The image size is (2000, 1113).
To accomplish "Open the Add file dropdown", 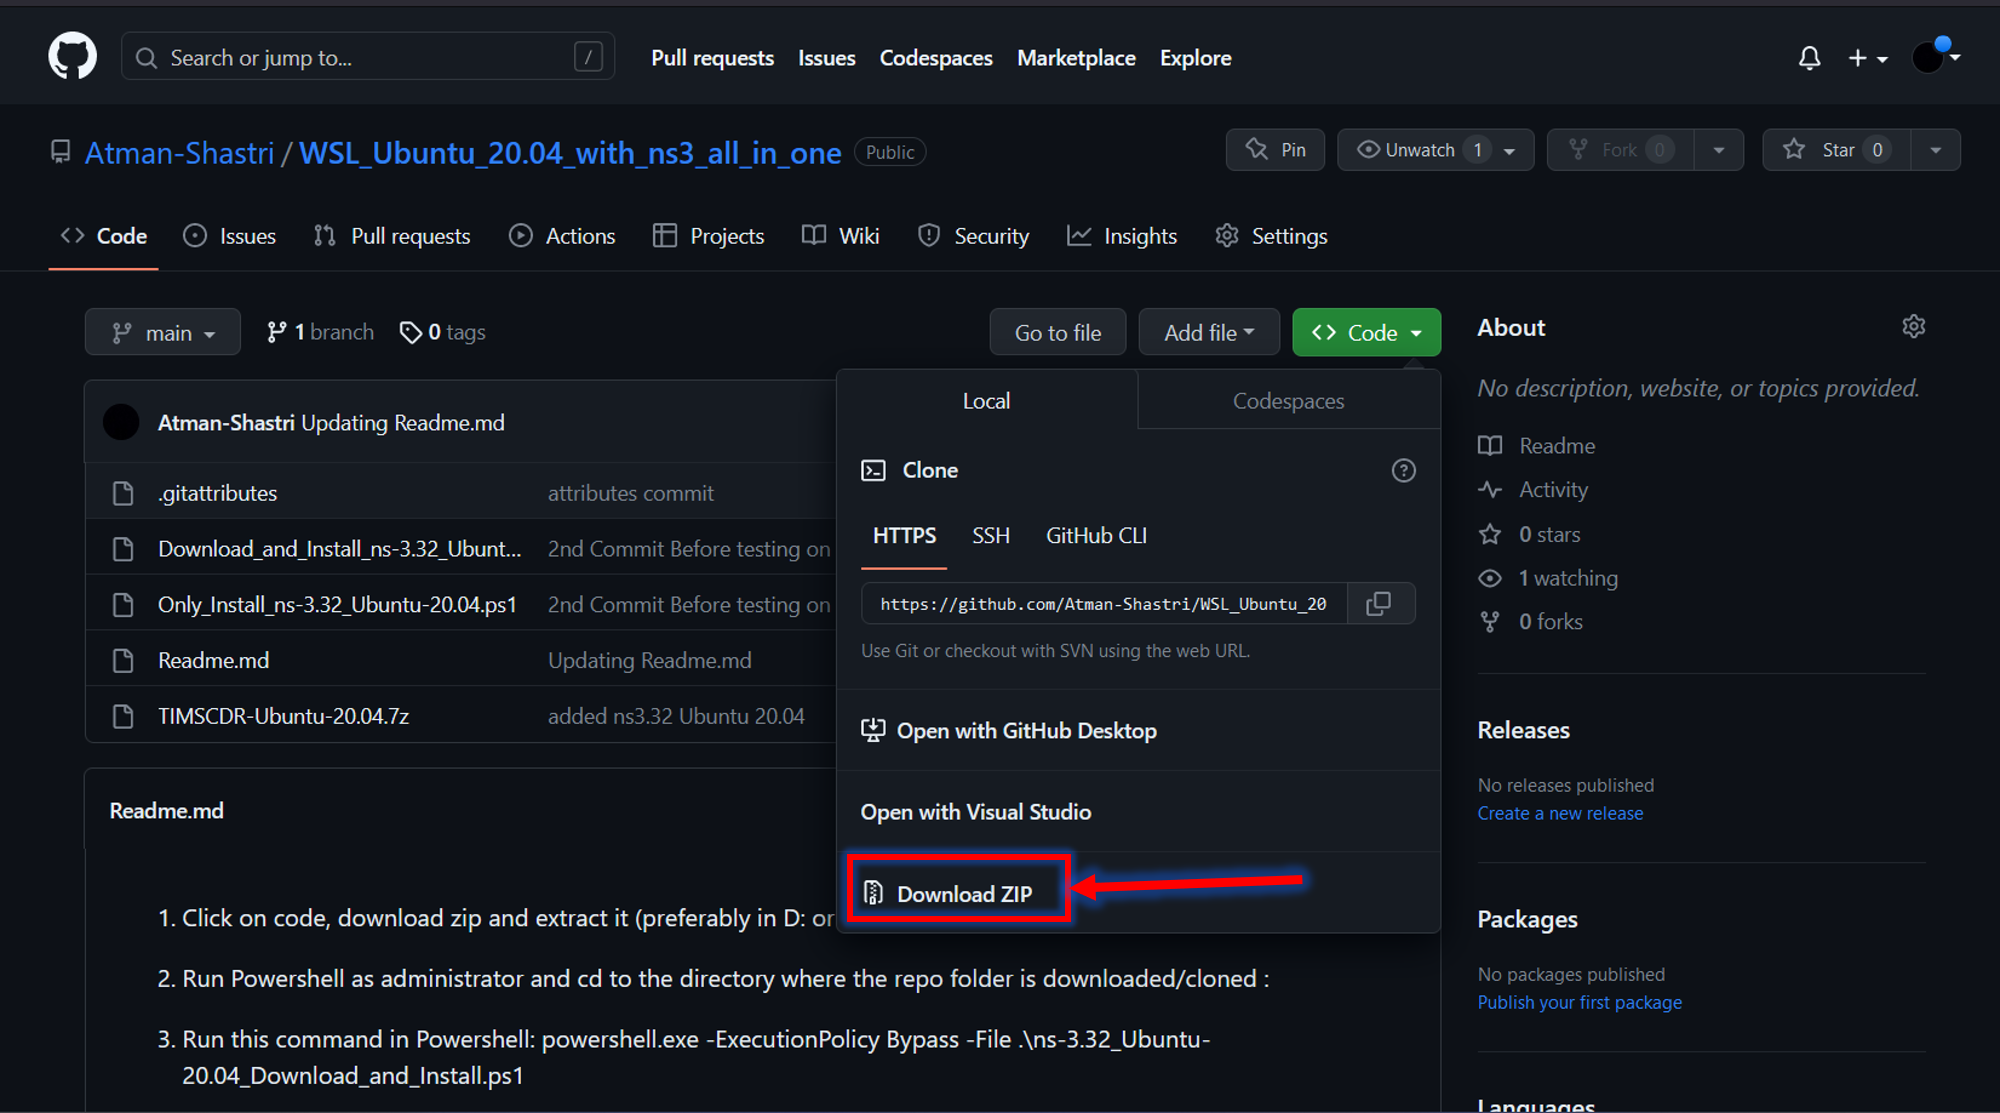I will coord(1208,331).
